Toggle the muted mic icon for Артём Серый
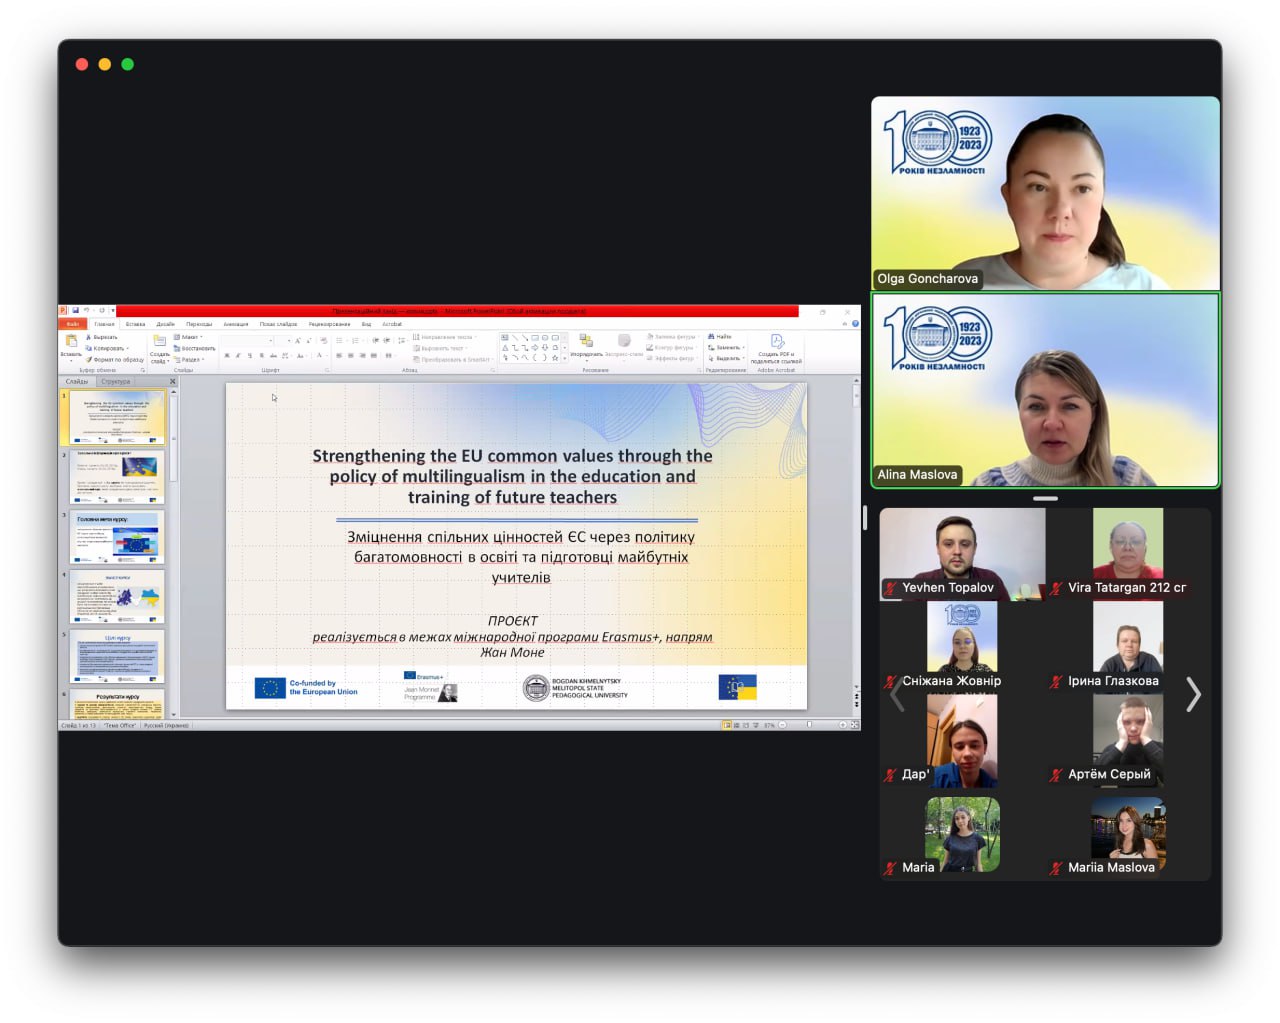This screenshot has width=1280, height=1023. click(x=1055, y=775)
